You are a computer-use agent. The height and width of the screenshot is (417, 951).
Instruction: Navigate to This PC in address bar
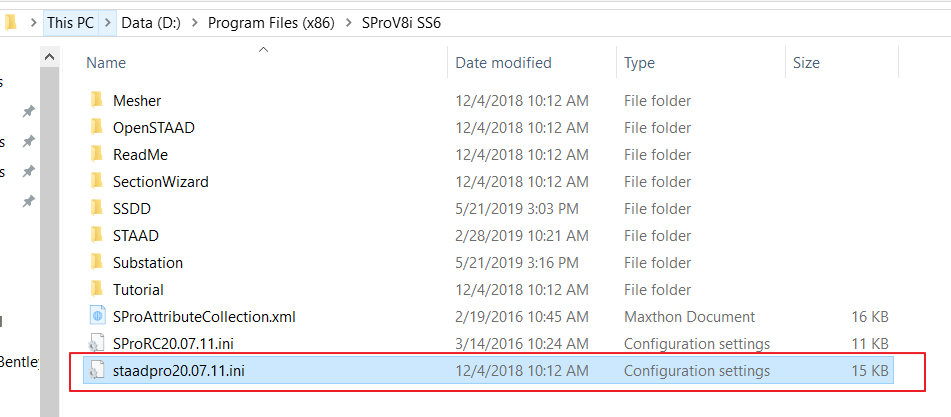click(71, 22)
